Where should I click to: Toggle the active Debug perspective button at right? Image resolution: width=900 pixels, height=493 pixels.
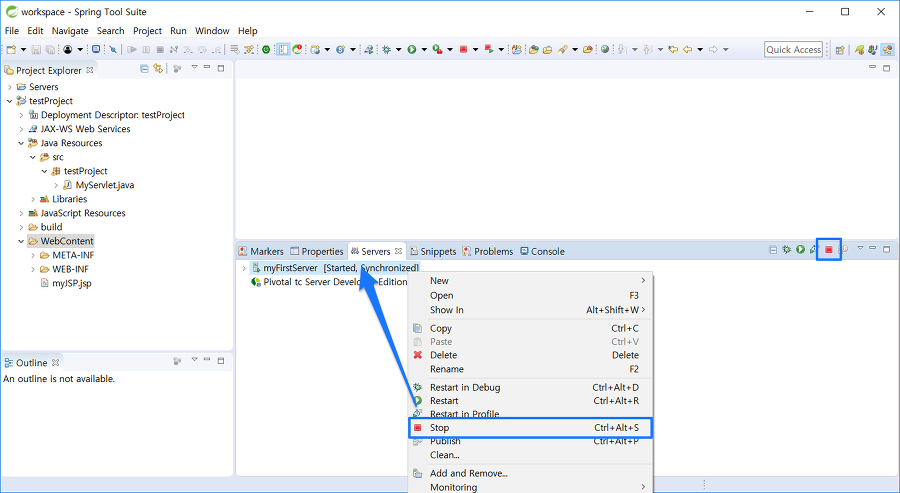coord(887,50)
